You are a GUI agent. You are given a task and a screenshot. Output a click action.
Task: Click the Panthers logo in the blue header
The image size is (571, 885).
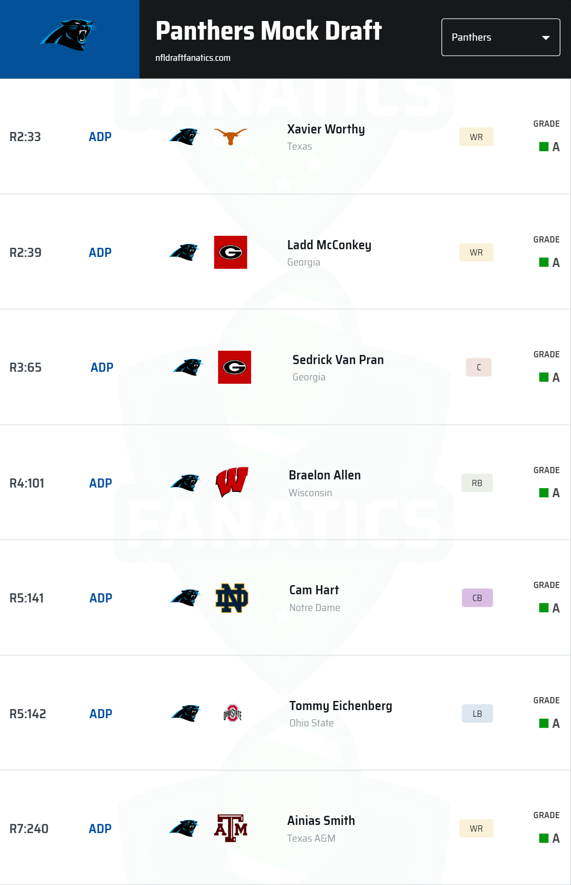pyautogui.click(x=68, y=35)
